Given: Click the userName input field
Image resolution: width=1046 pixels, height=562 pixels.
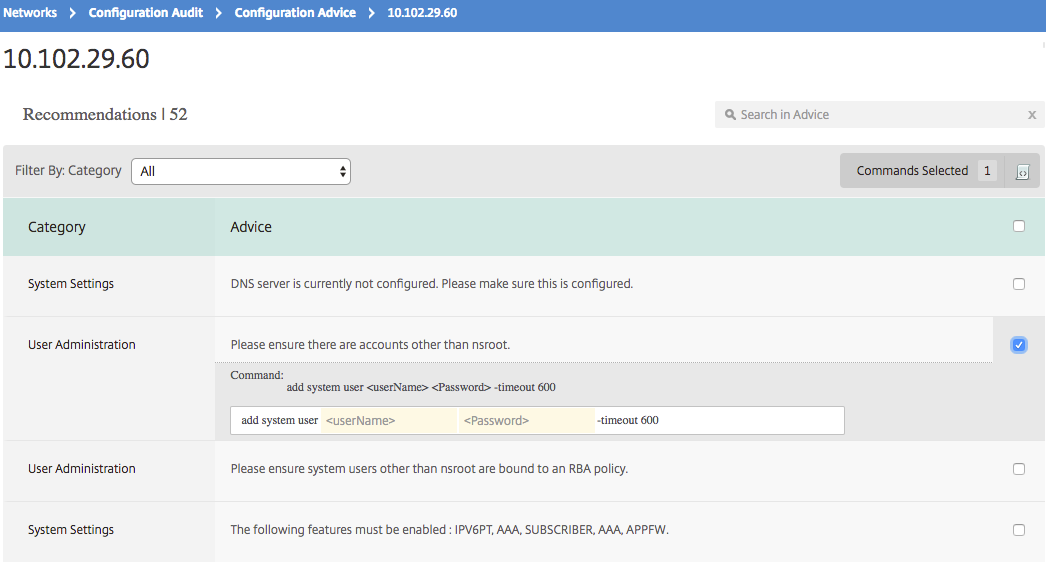Looking at the screenshot, I should pos(389,420).
